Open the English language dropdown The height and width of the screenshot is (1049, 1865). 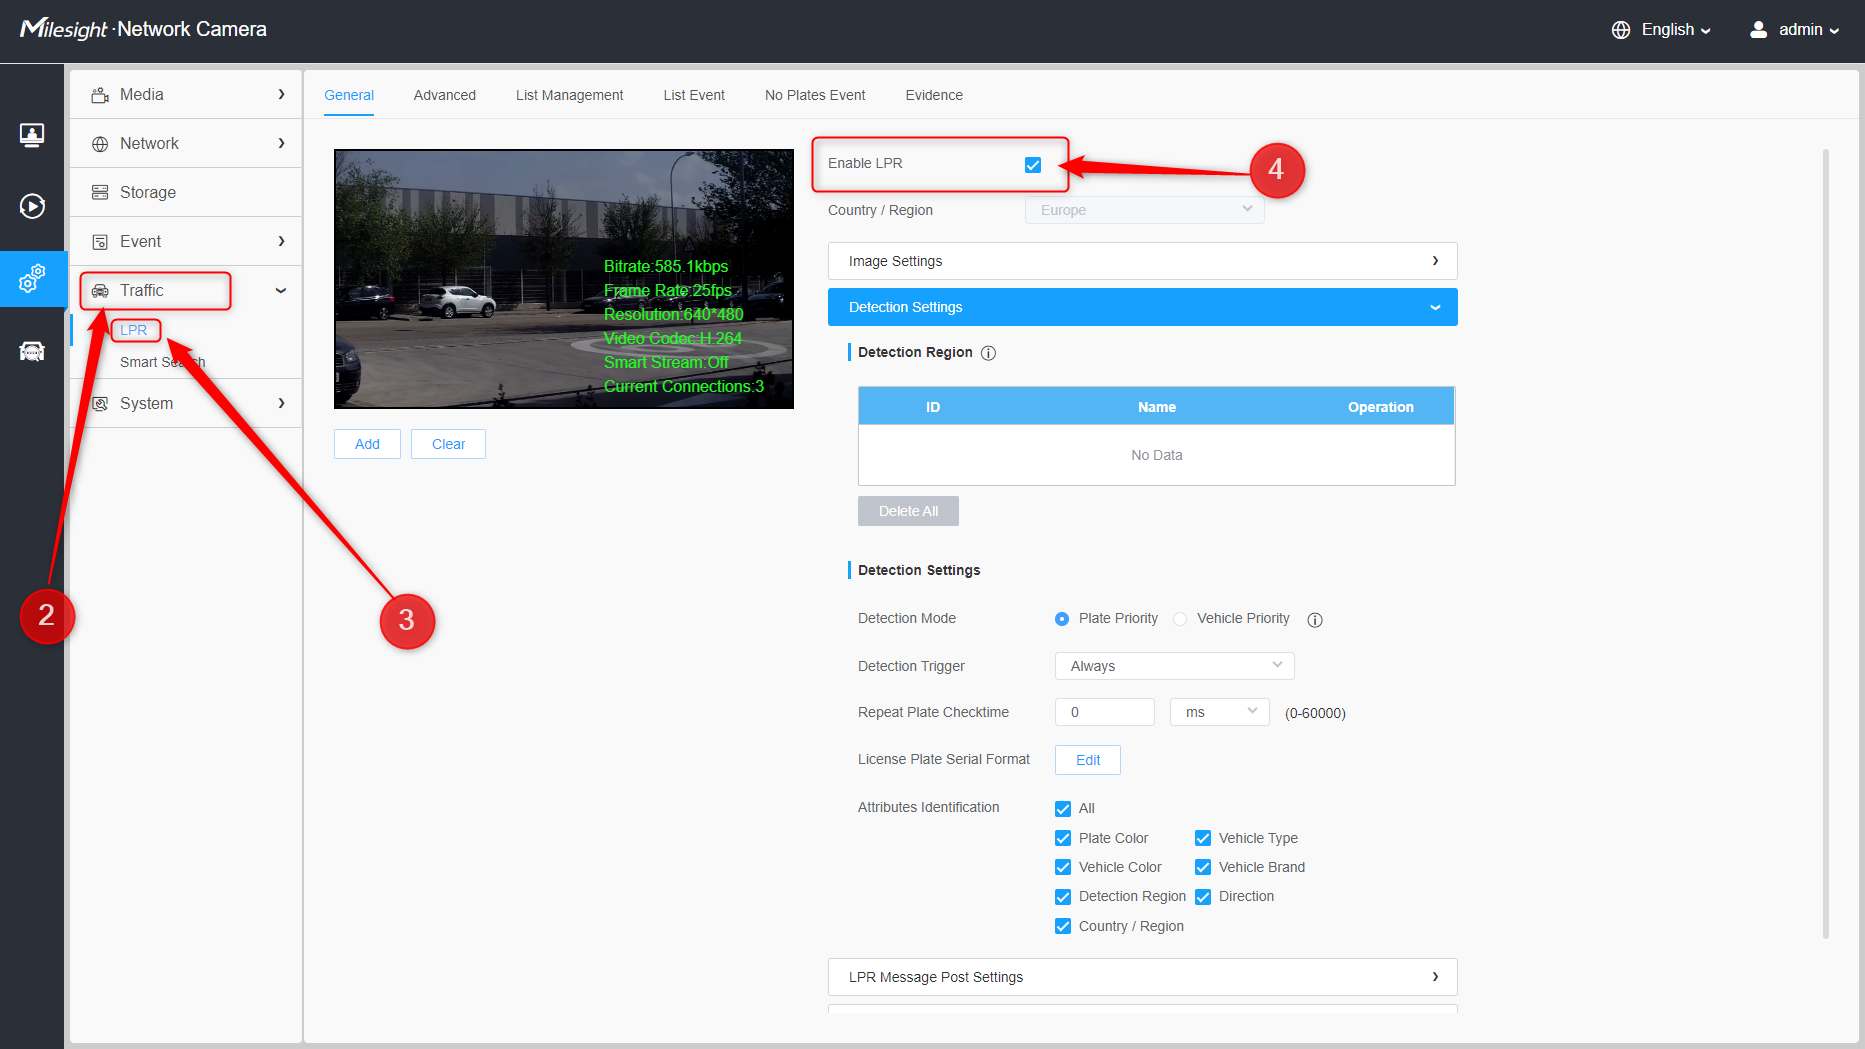point(1661,30)
